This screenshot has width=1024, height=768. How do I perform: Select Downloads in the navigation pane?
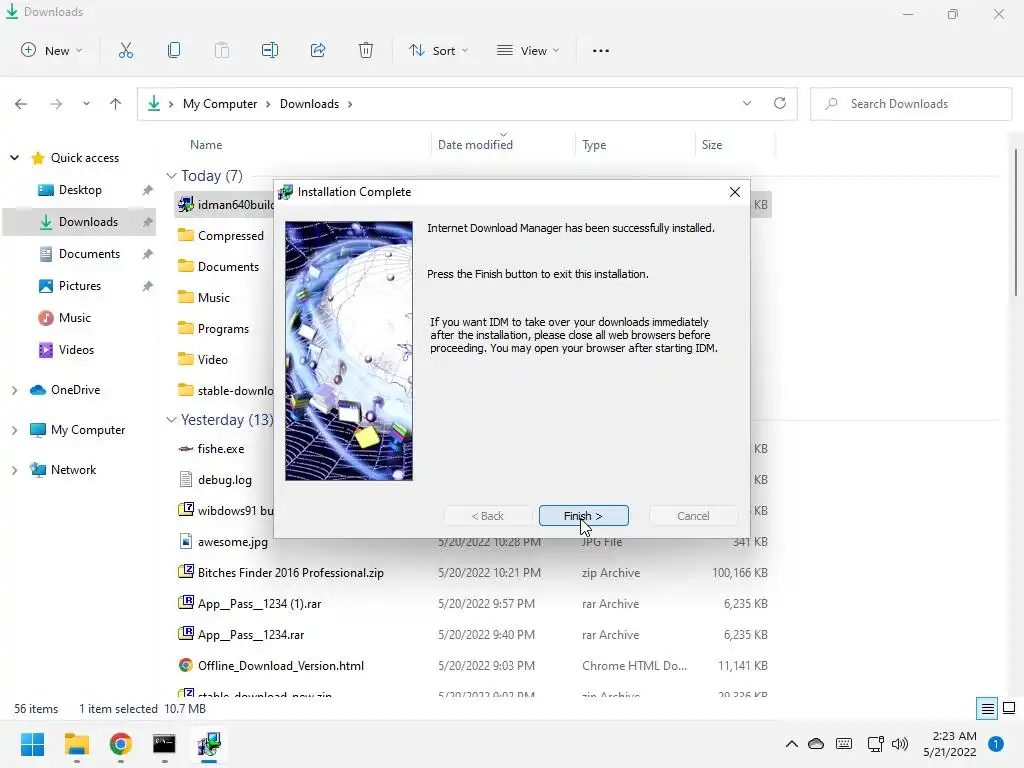[80, 221]
